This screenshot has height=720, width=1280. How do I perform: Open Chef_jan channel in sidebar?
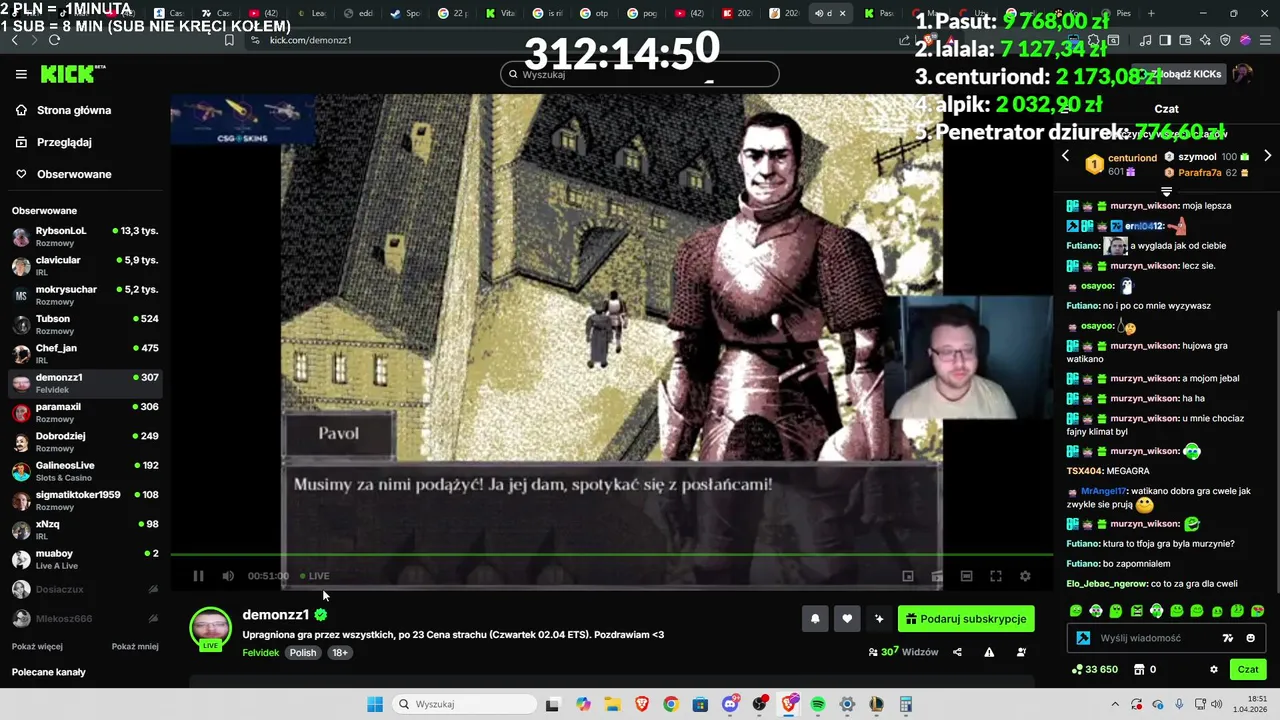click(85, 354)
